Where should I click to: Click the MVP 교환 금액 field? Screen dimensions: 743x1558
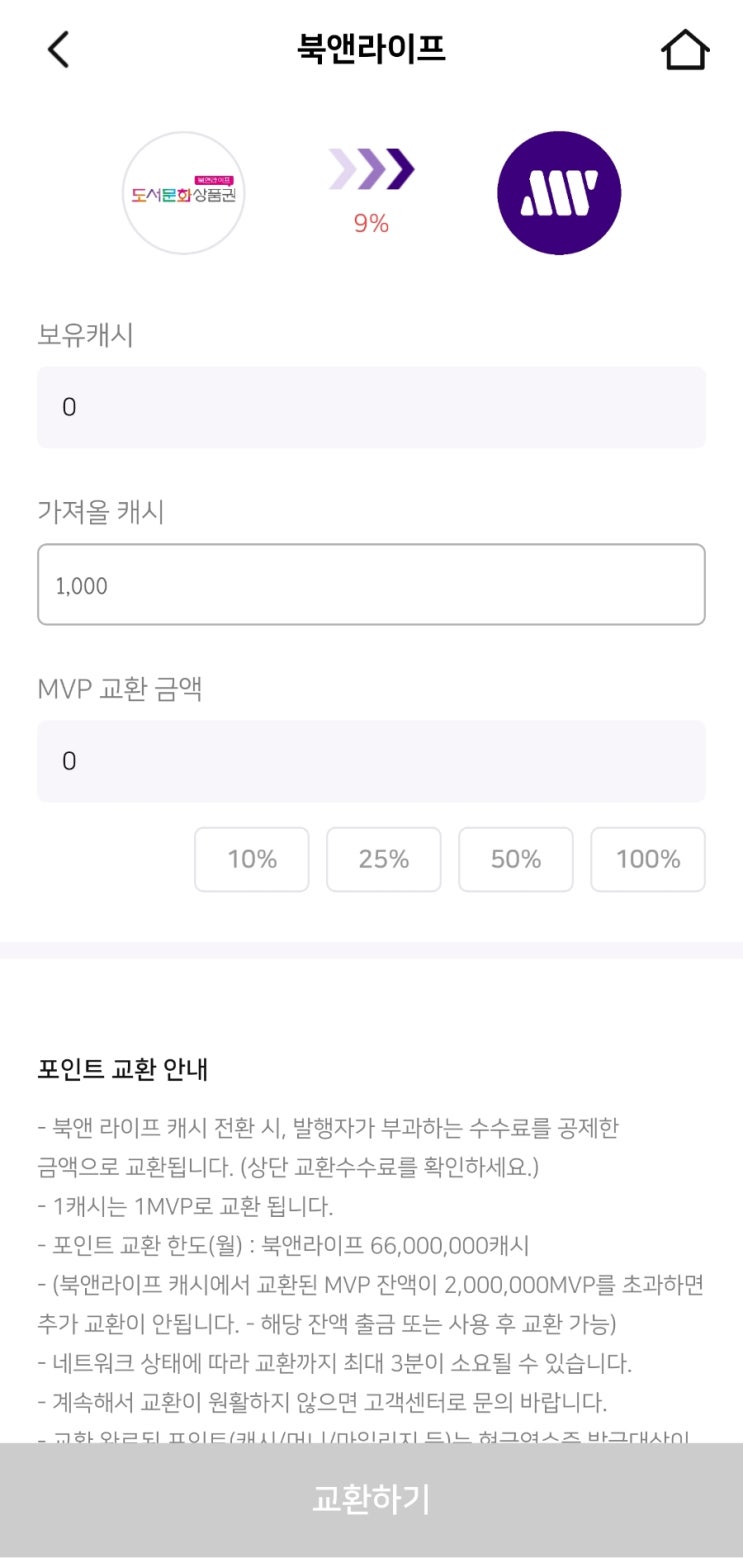(x=371, y=761)
